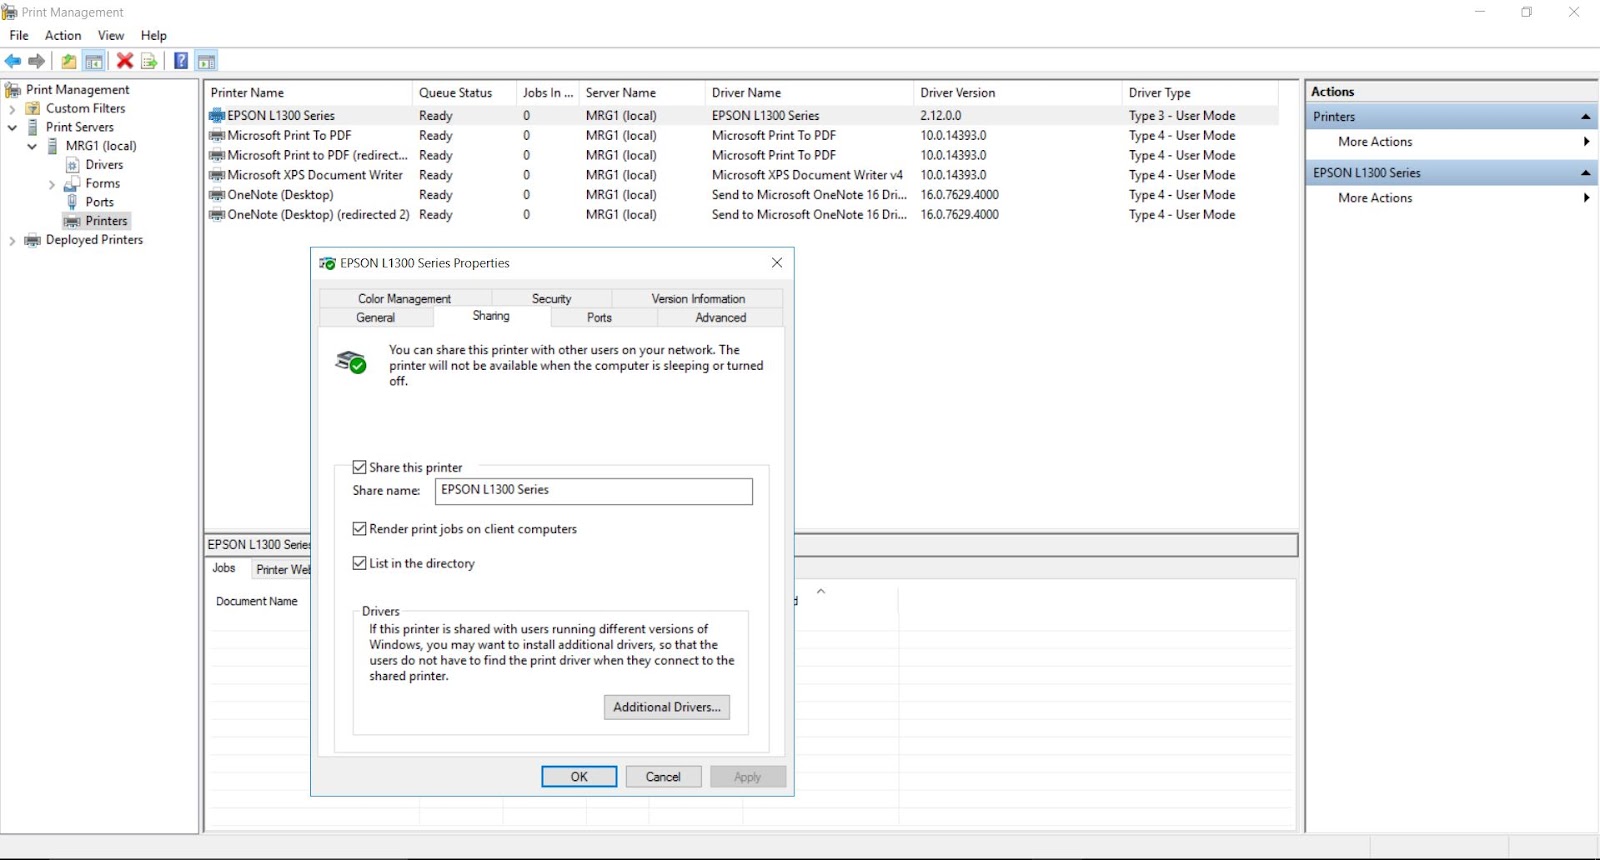Select the Jobs tab in lower pane
Image resolution: width=1600 pixels, height=860 pixels.
224,568
